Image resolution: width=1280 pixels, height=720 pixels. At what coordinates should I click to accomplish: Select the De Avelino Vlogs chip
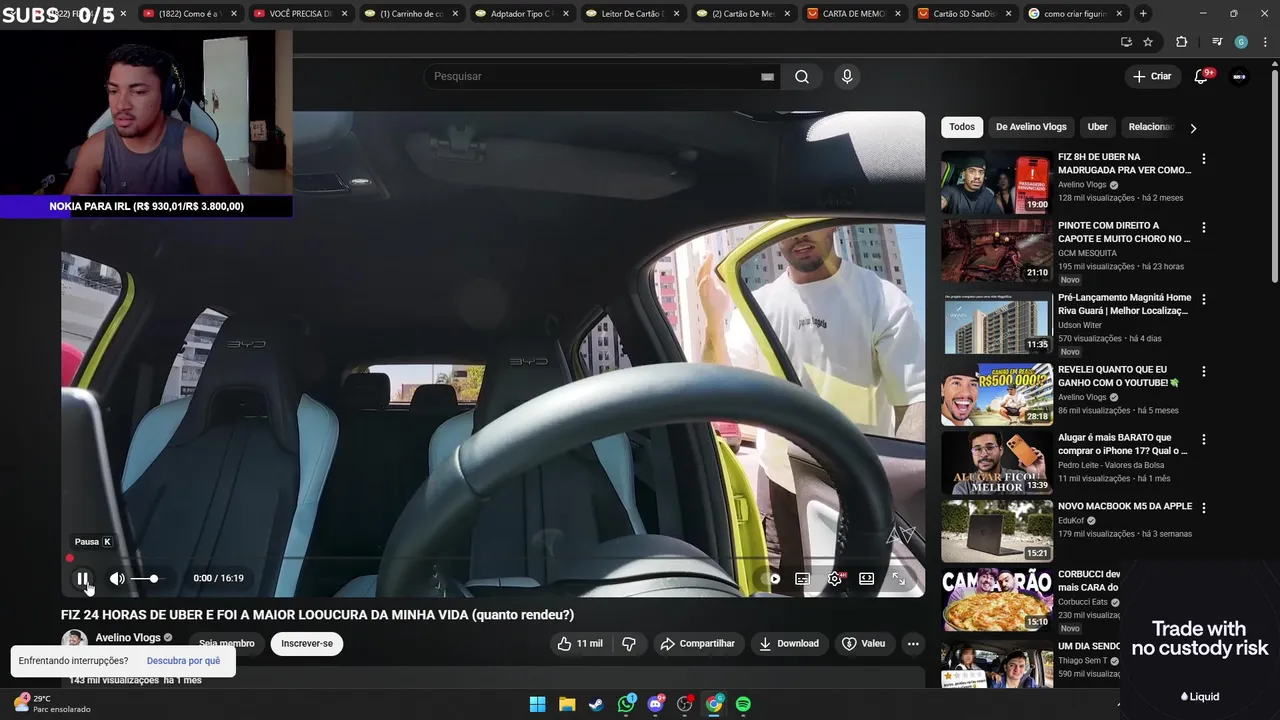click(1031, 127)
